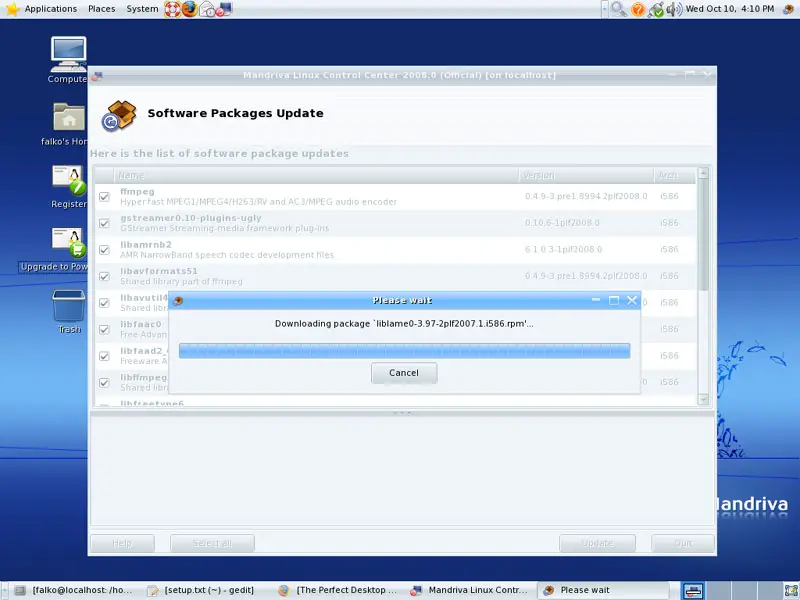Open the lifebuoy help launcher in the top panel
Image resolution: width=800 pixels, height=600 pixels.
[x=172, y=9]
